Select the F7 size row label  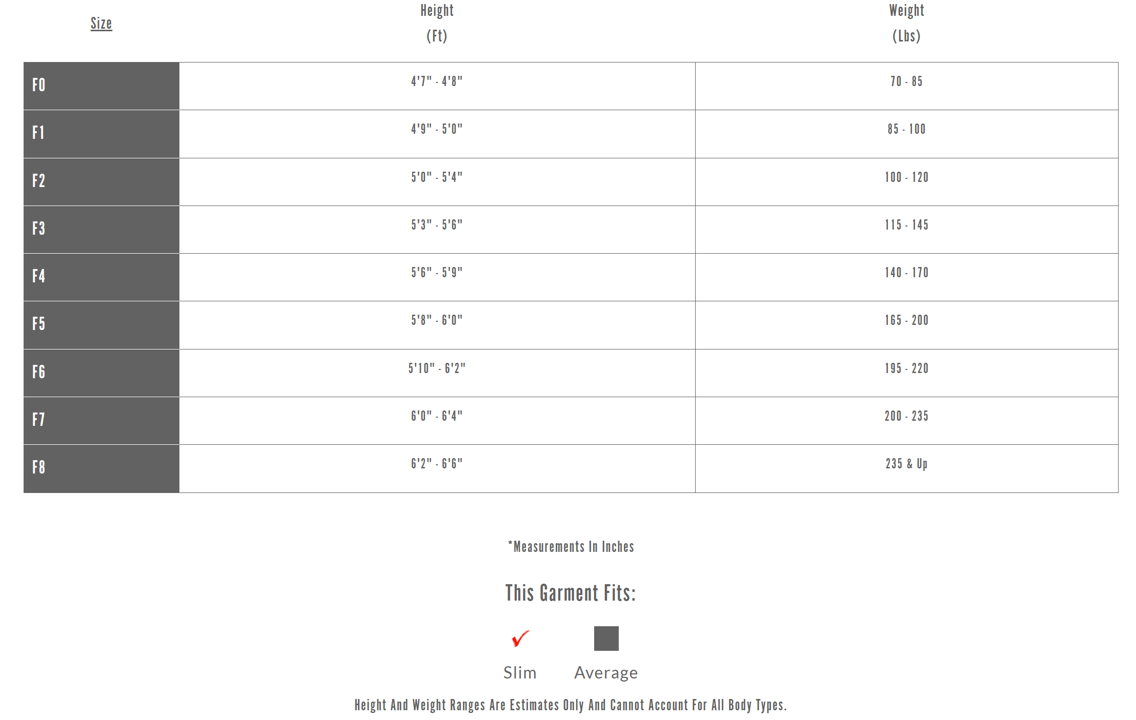[39, 420]
